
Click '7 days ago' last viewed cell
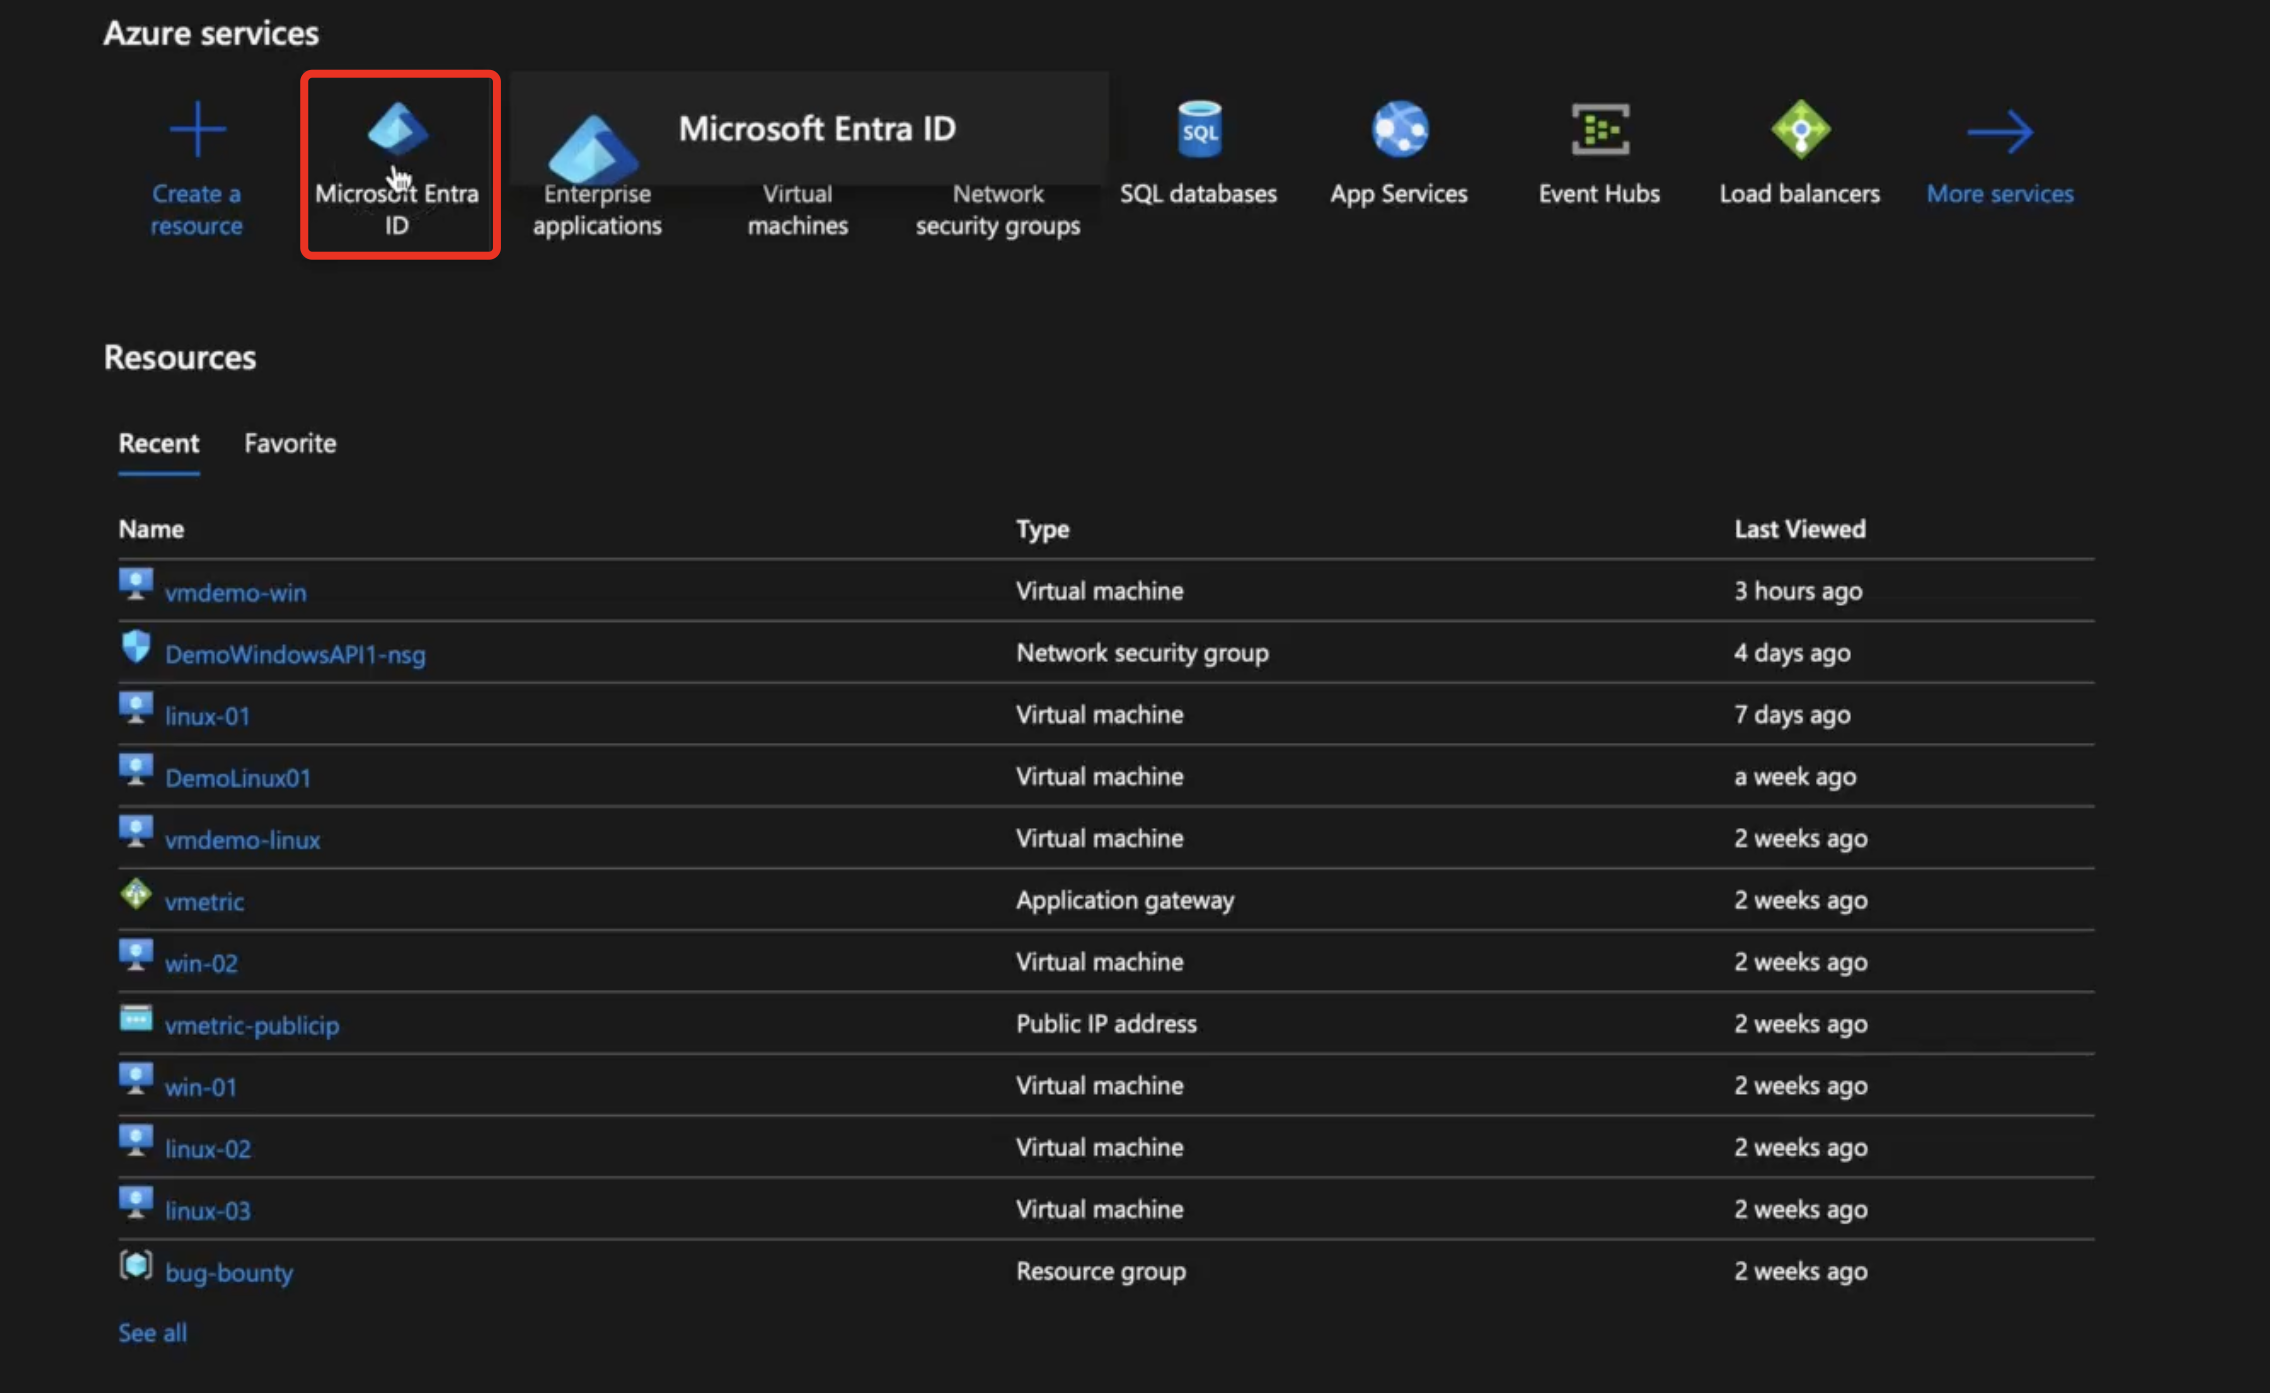click(1792, 715)
